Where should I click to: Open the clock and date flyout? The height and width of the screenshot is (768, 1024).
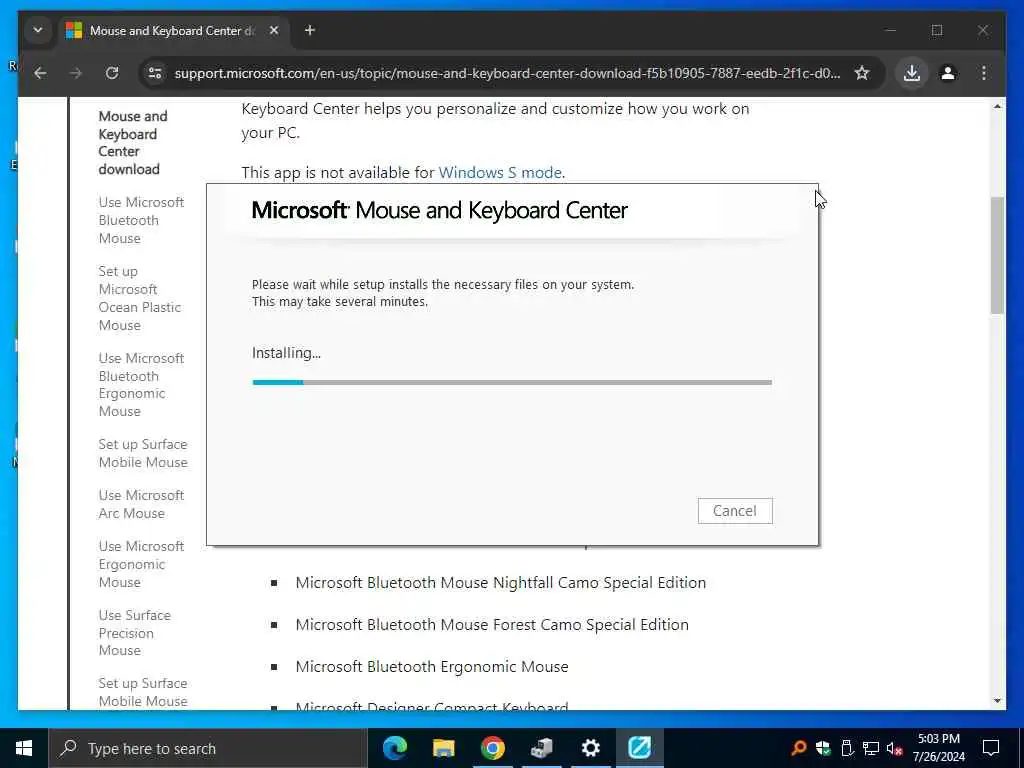click(x=938, y=748)
